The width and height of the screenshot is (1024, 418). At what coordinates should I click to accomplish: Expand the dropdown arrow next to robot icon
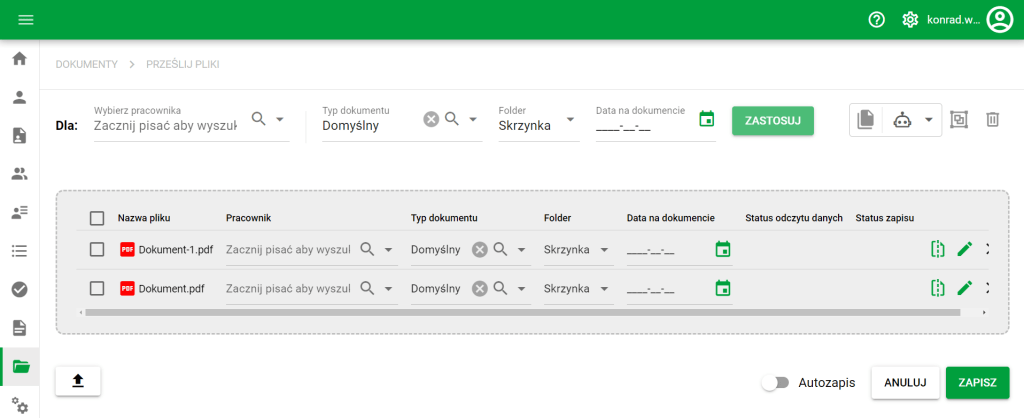pos(929,120)
